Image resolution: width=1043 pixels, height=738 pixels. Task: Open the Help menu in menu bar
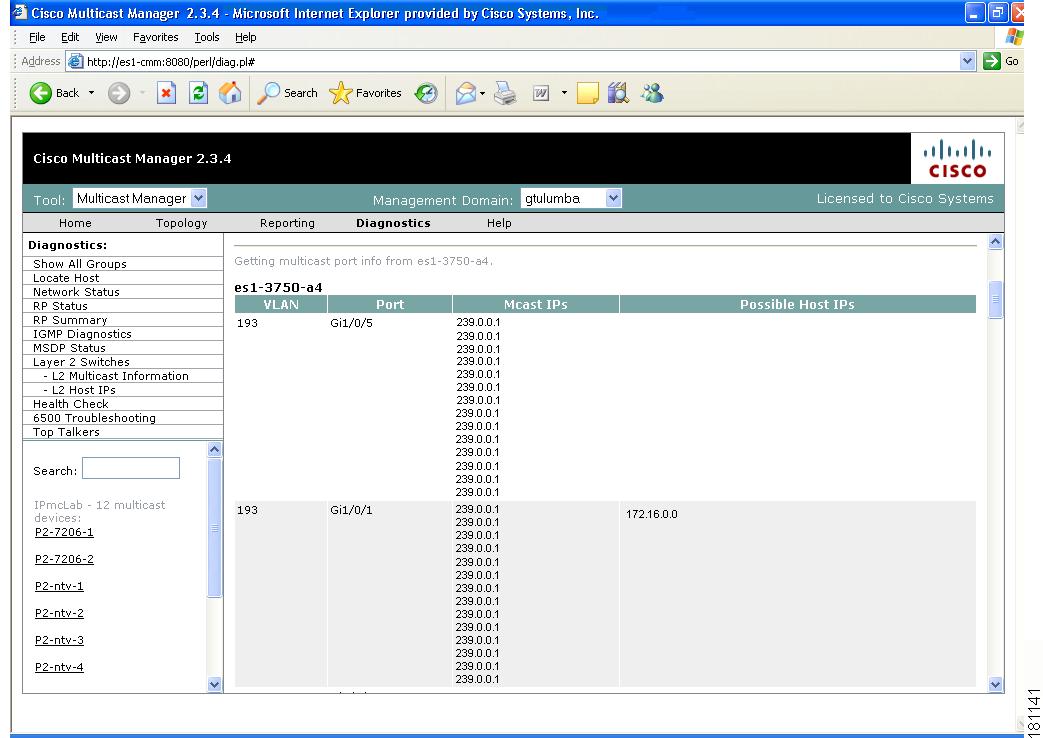coord(245,37)
